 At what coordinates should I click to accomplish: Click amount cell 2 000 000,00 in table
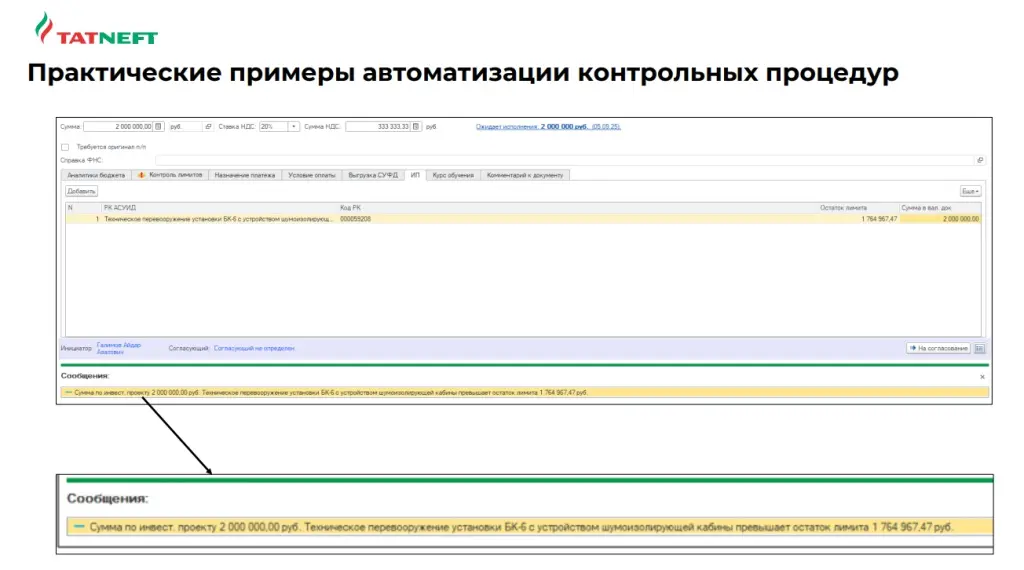tap(940, 219)
